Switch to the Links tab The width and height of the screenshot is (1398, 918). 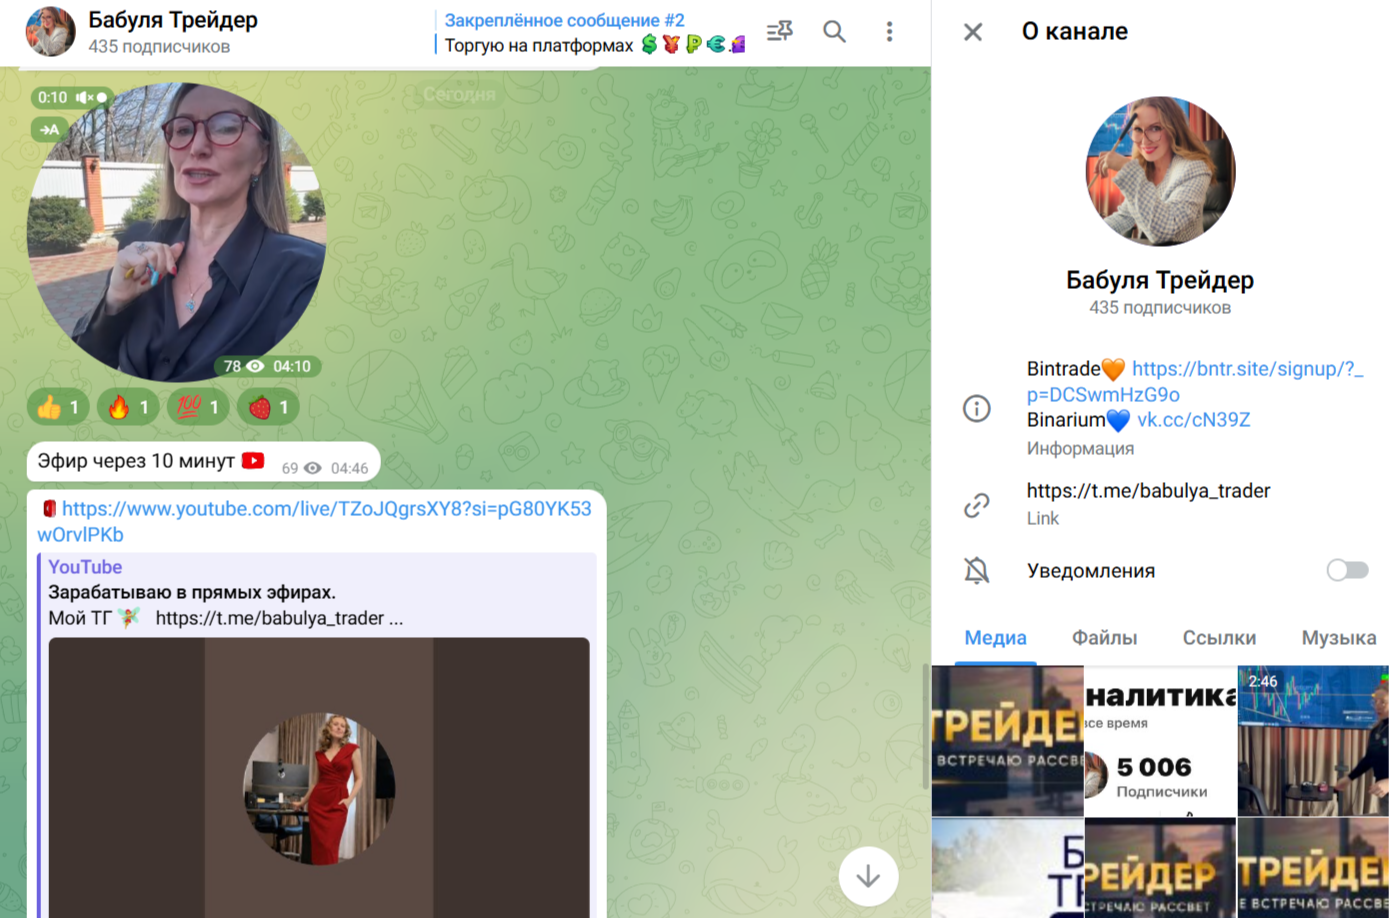point(1219,638)
